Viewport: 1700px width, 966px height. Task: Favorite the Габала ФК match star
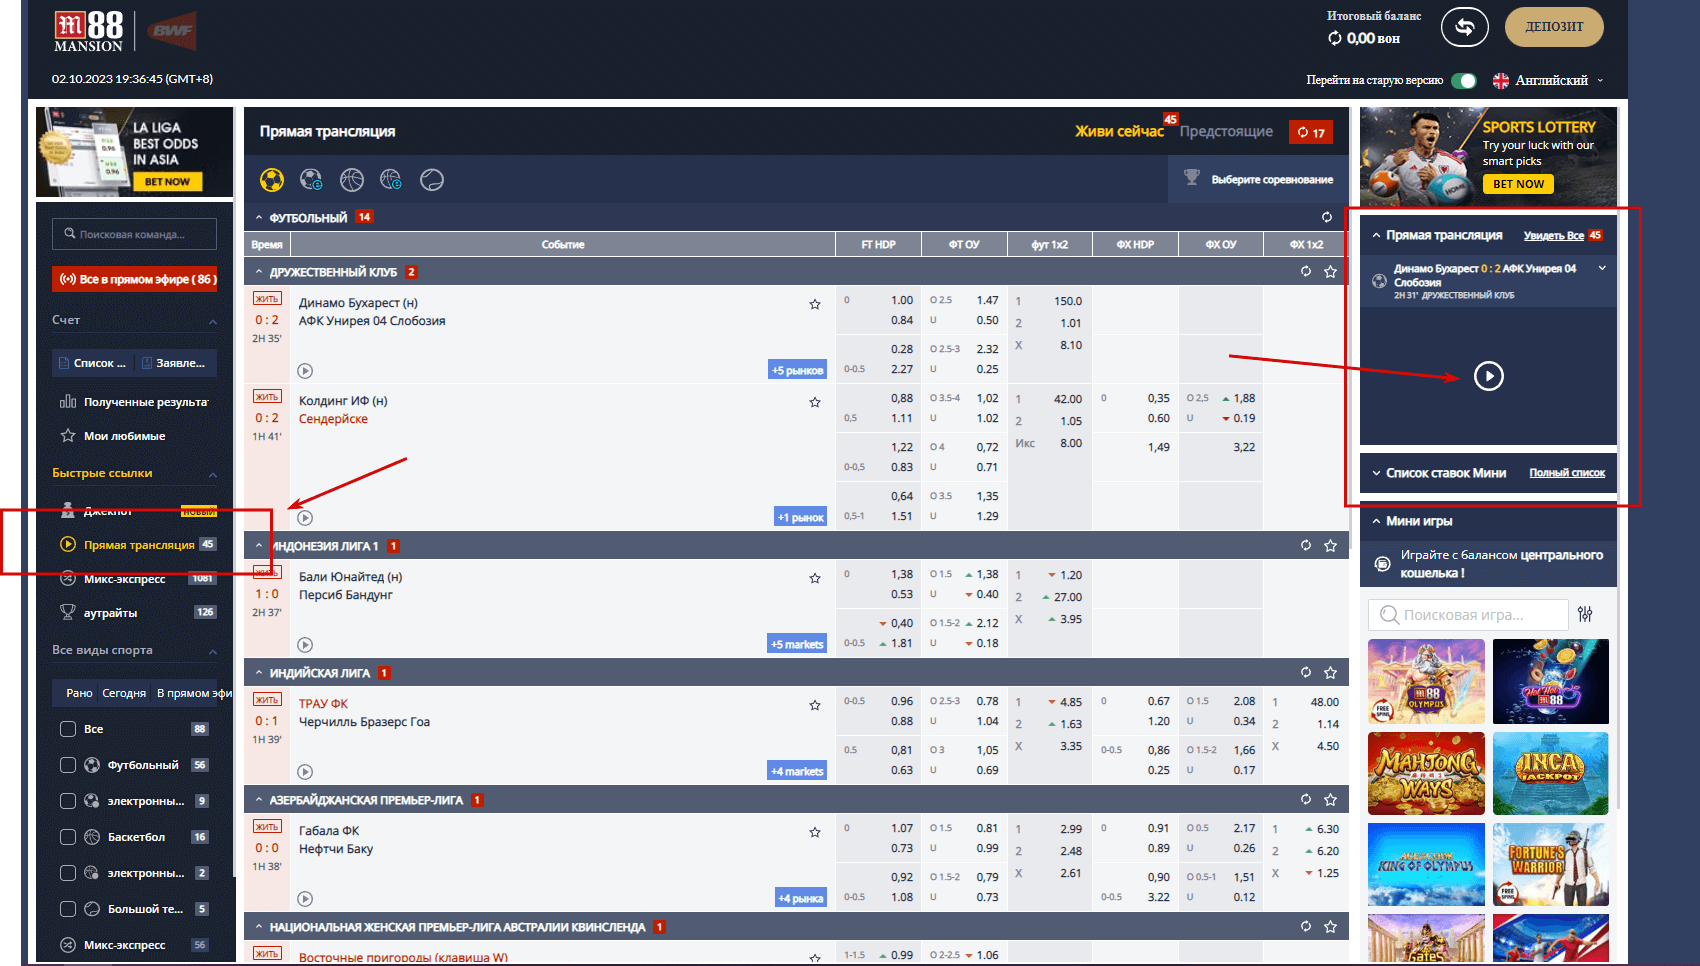click(x=815, y=832)
